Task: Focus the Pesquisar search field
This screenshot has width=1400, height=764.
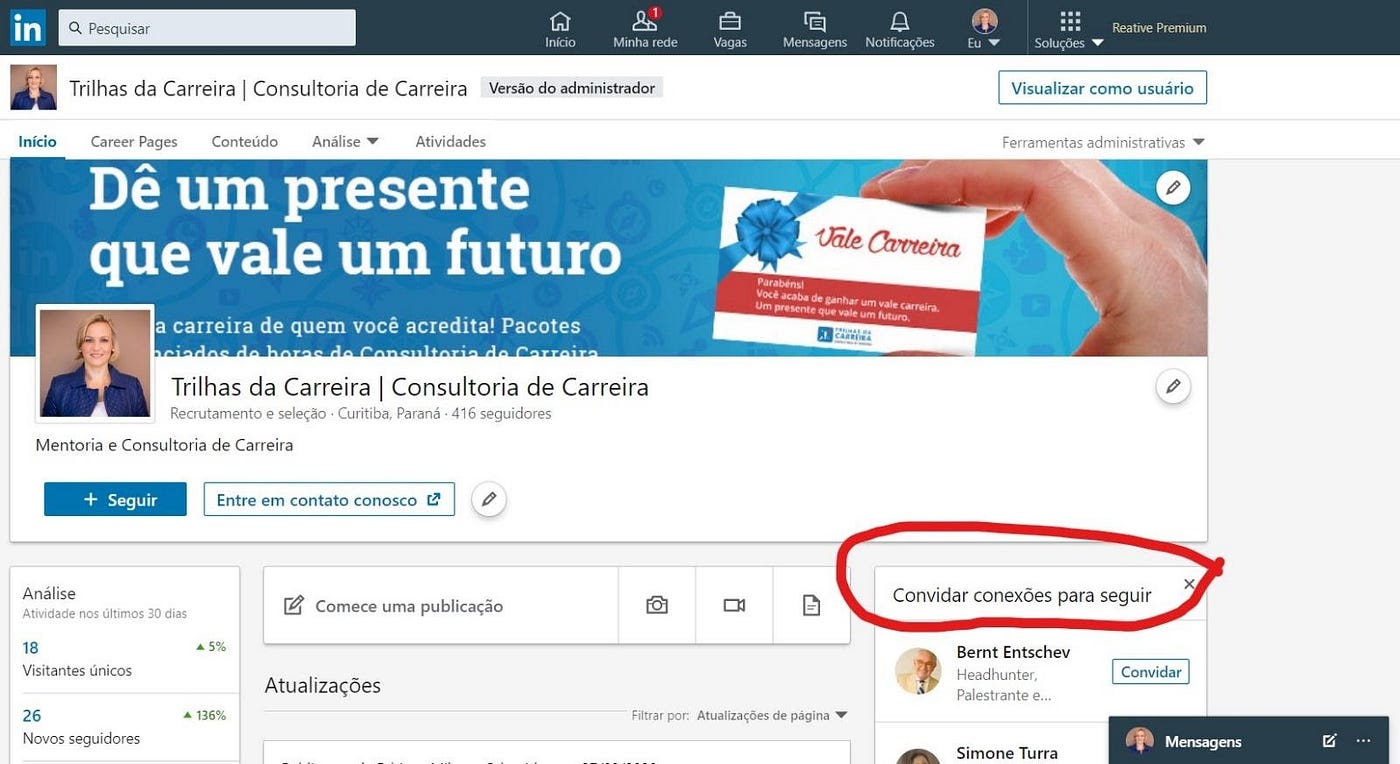Action: click(x=207, y=28)
